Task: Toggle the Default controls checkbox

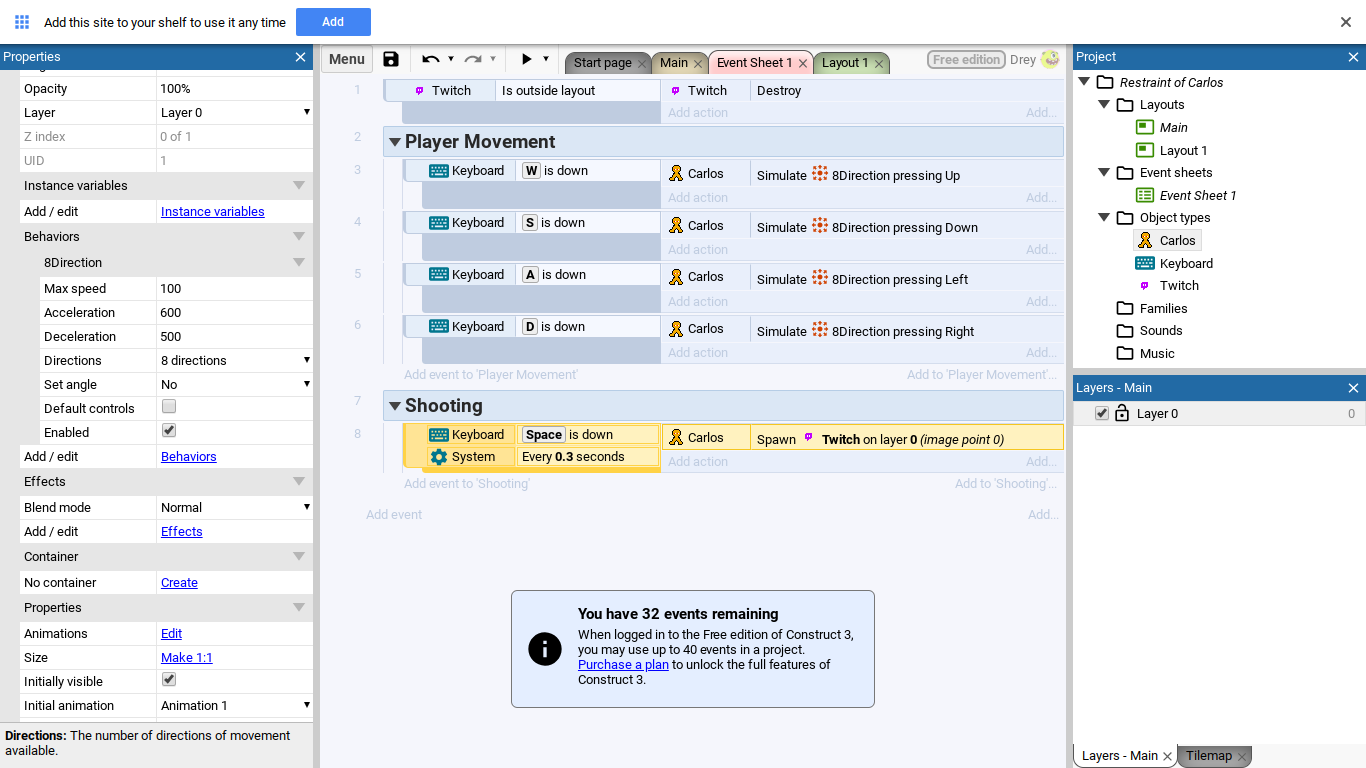Action: click(x=169, y=407)
